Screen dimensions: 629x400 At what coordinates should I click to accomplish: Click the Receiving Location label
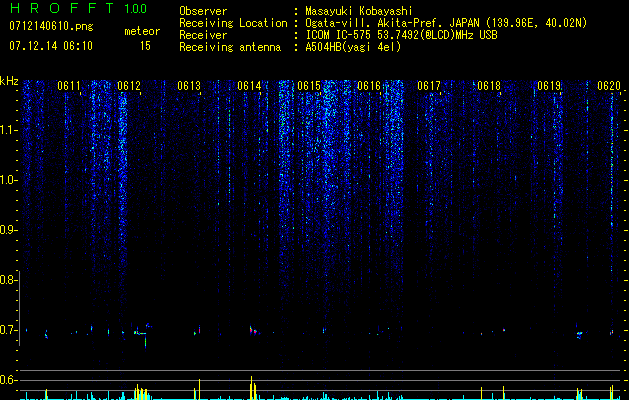click(233, 23)
